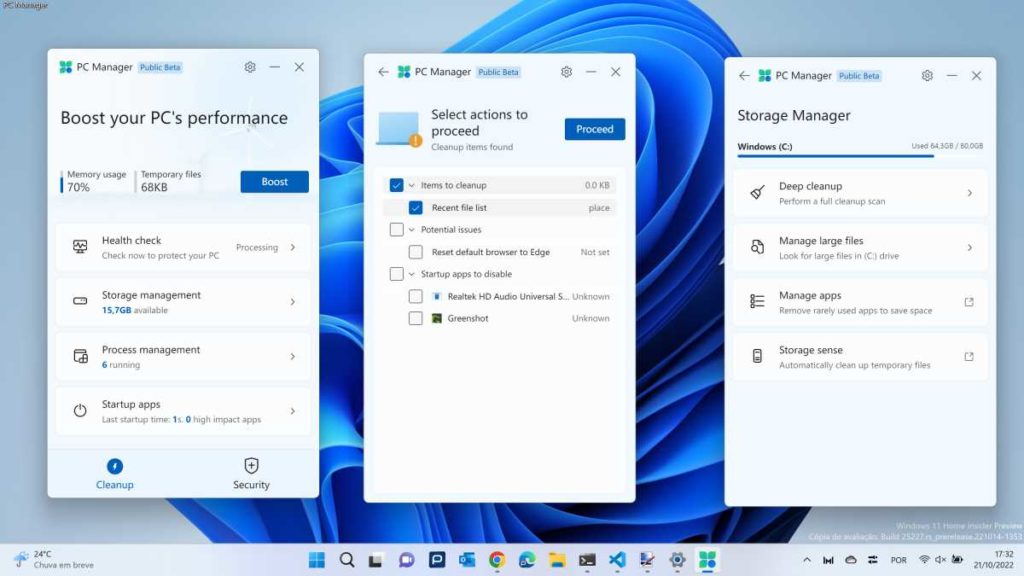
Task: Open the Health check entry
Action: pos(183,248)
